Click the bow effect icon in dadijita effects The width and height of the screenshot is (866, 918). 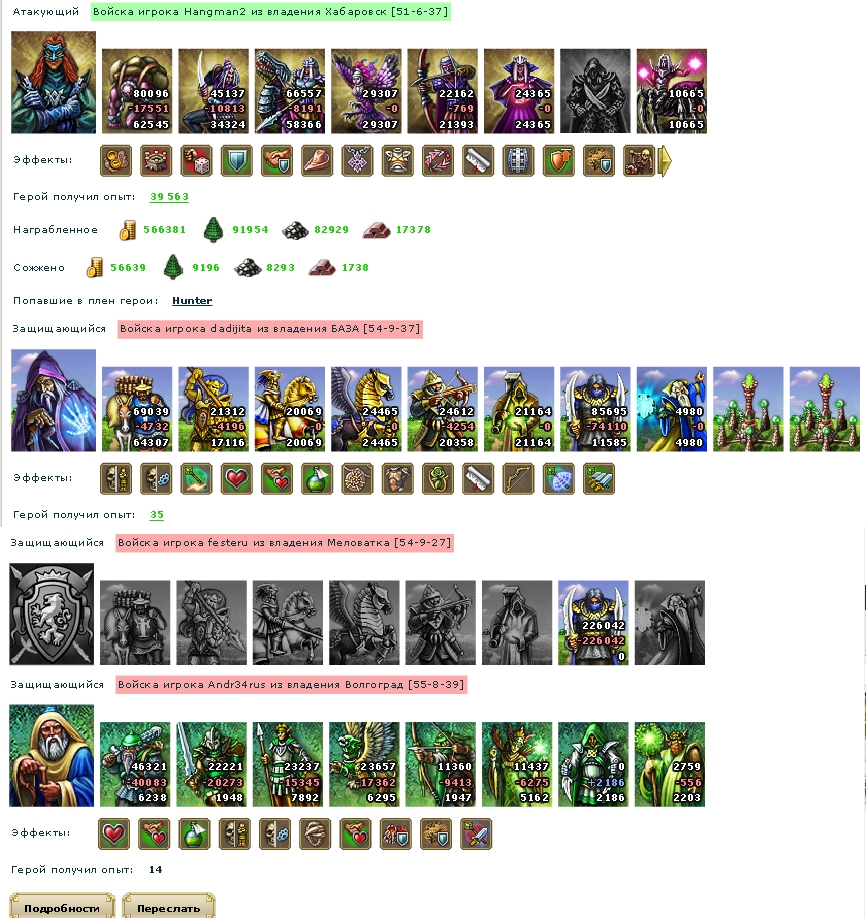(519, 479)
